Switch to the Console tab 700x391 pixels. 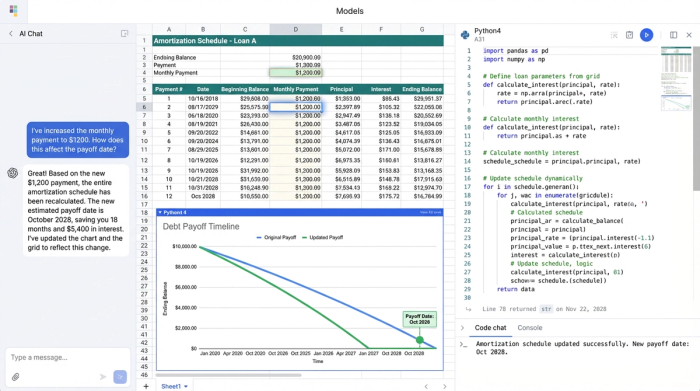[x=529, y=328]
